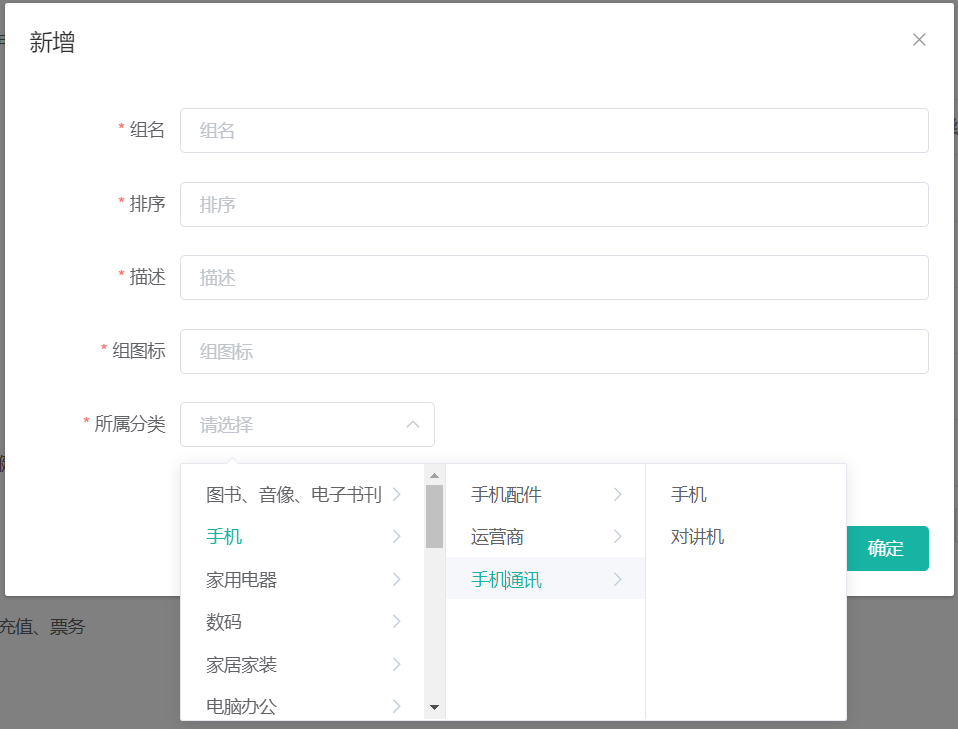Focus the 组名 input field
Screen dimensions: 958x729
point(554,131)
